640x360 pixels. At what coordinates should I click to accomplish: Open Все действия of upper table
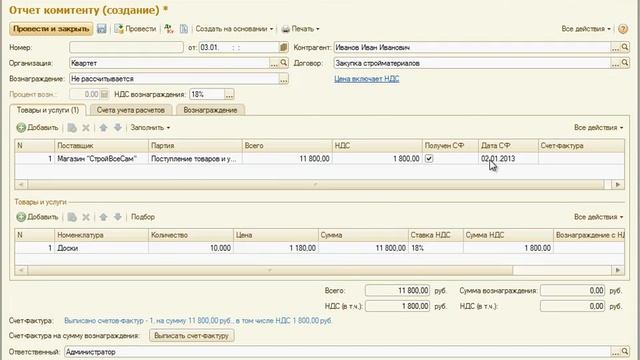599,128
